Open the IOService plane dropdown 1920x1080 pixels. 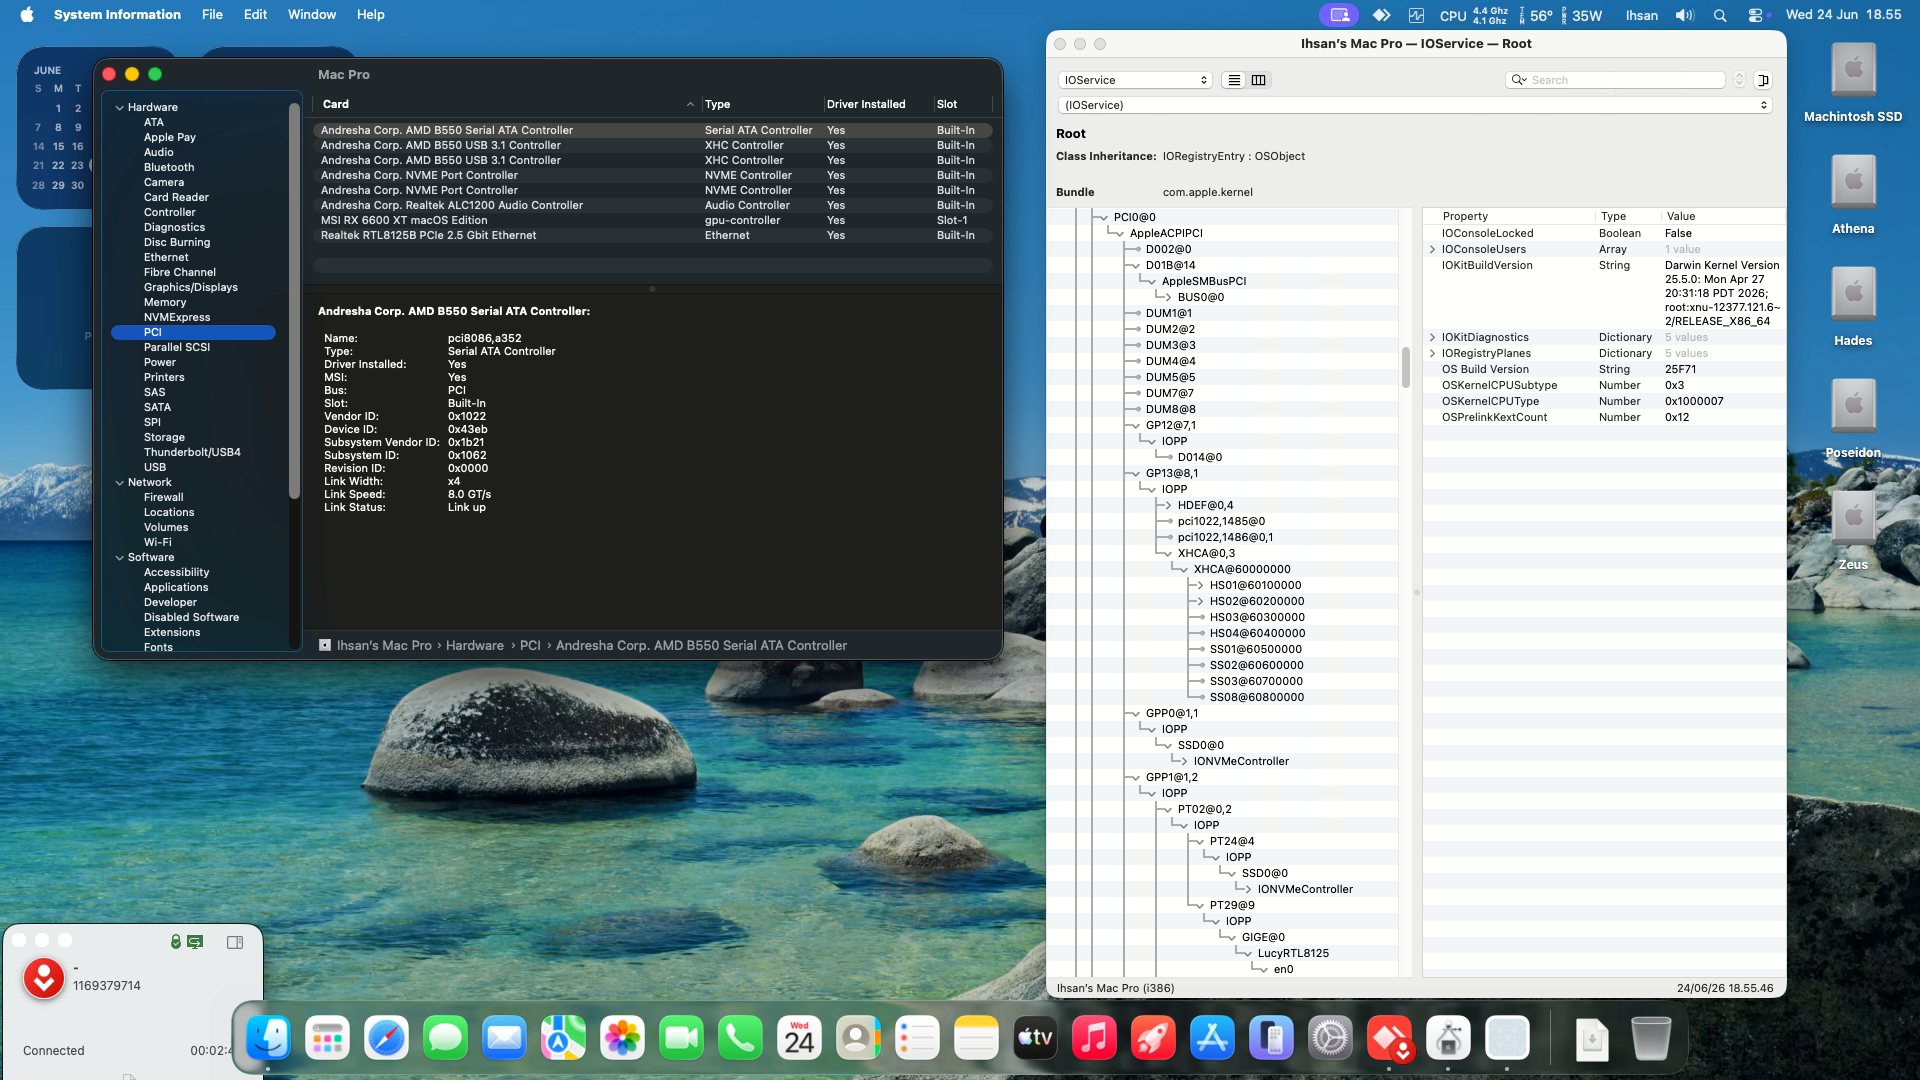[x=1135, y=80]
